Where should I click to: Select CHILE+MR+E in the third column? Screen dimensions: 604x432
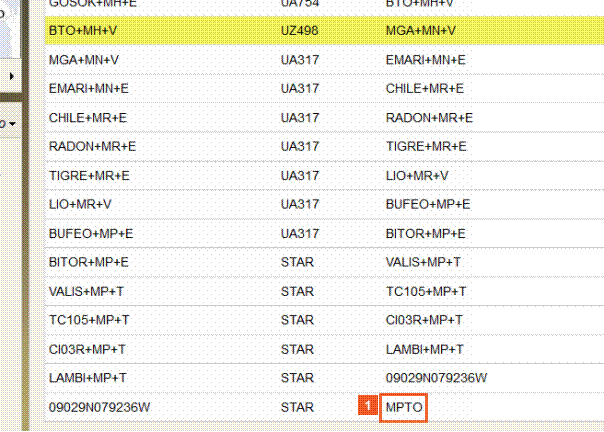[425, 88]
